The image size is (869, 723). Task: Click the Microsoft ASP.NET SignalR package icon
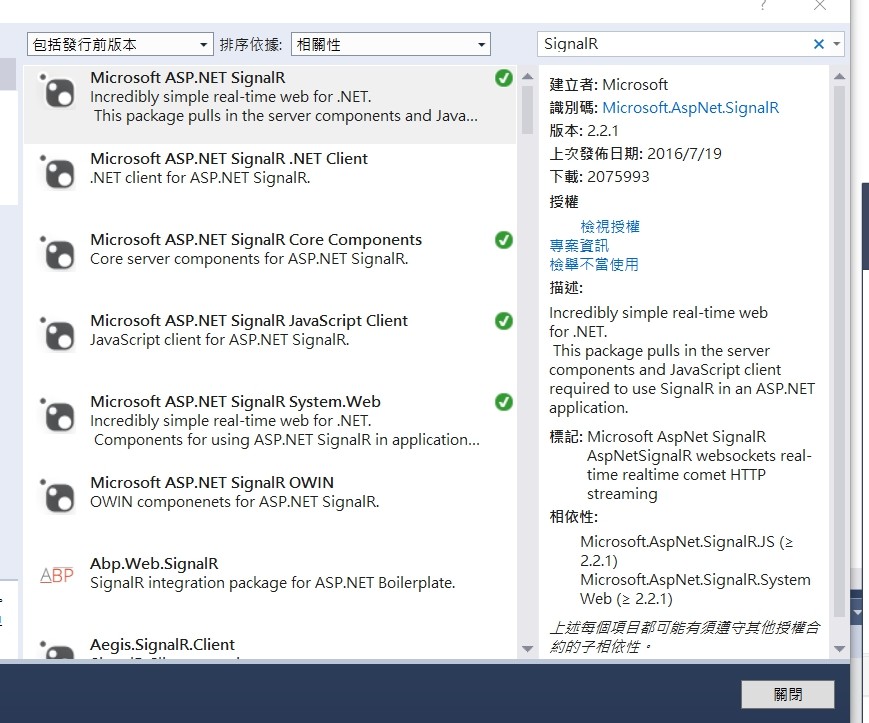tap(58, 91)
